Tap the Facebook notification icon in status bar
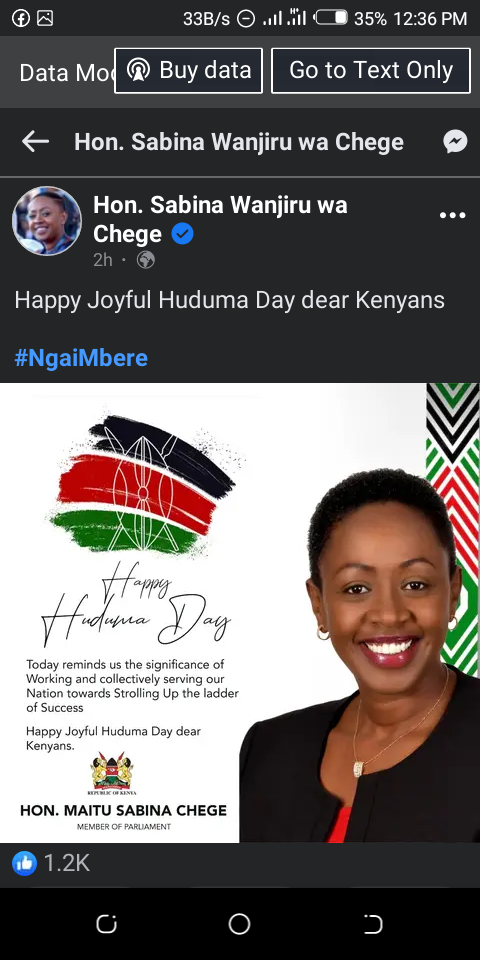The width and height of the screenshot is (480, 960). coord(21,18)
